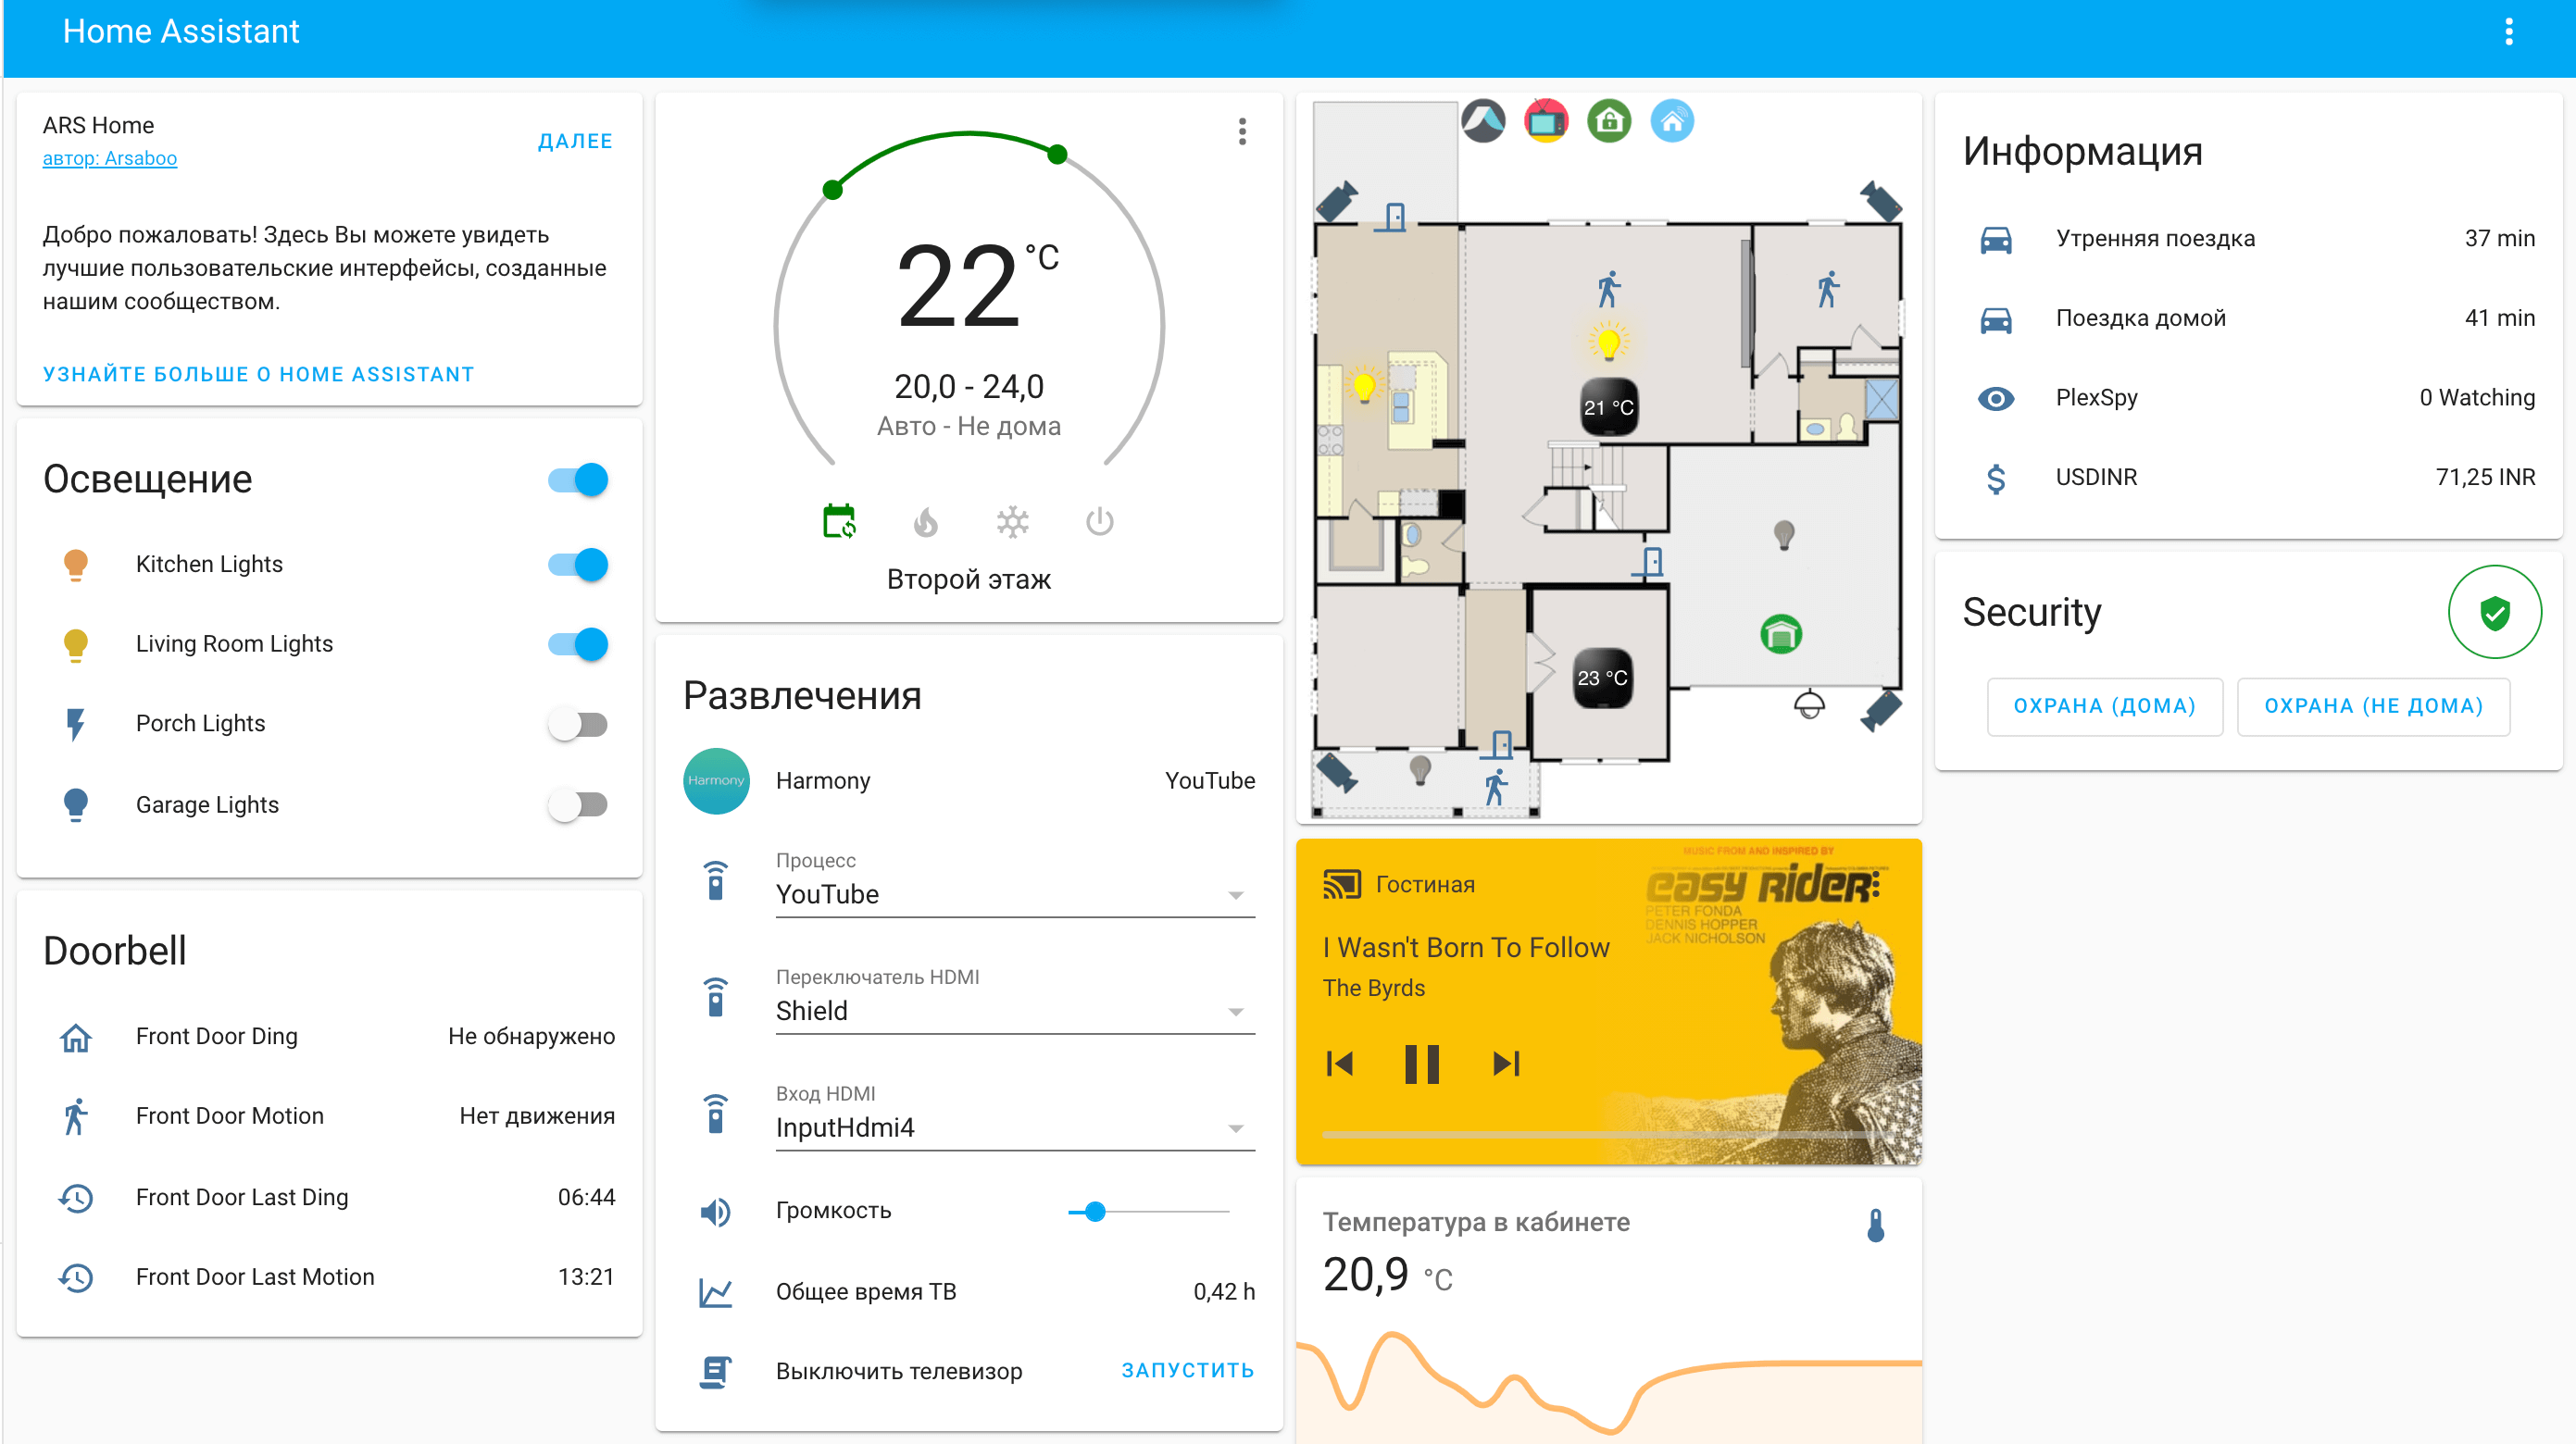Expand the Процесс YouTube dropdown
The width and height of the screenshot is (2576, 1444).
pyautogui.click(x=1239, y=893)
